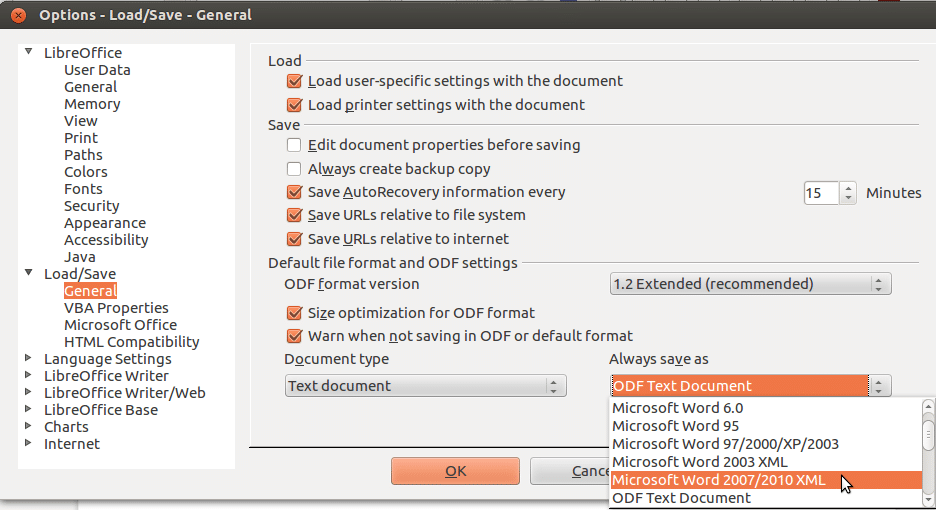Enable Always create backup copy
Image resolution: width=936 pixels, height=510 pixels.
tap(294, 169)
